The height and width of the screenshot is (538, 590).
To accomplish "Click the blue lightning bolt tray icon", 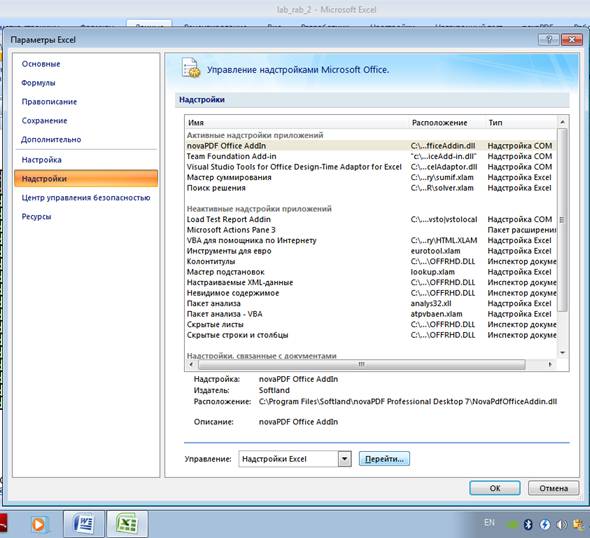I will [x=545, y=524].
